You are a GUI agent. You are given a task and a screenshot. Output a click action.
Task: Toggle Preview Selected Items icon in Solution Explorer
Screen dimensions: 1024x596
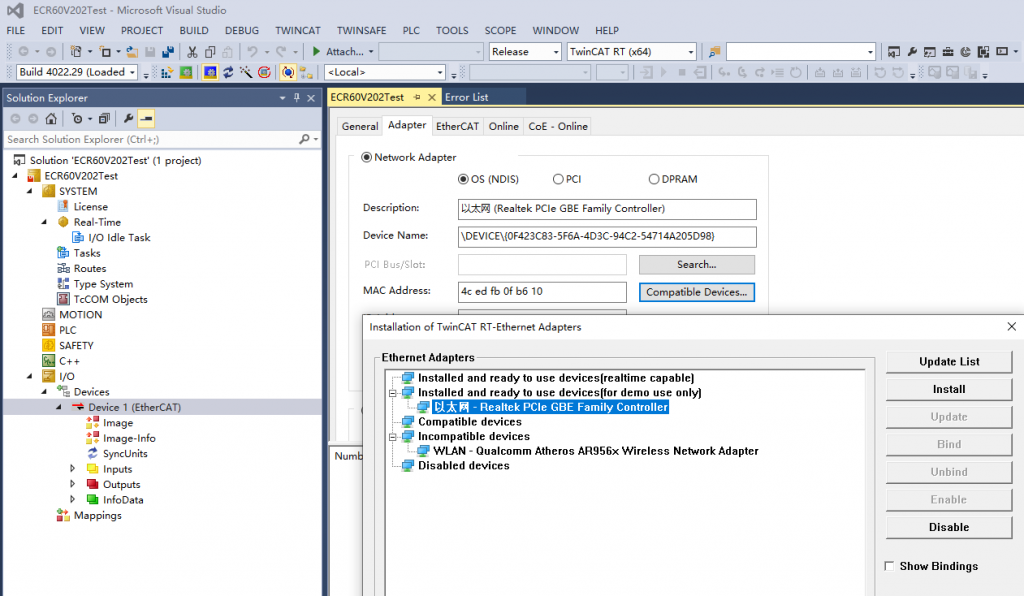tap(146, 119)
